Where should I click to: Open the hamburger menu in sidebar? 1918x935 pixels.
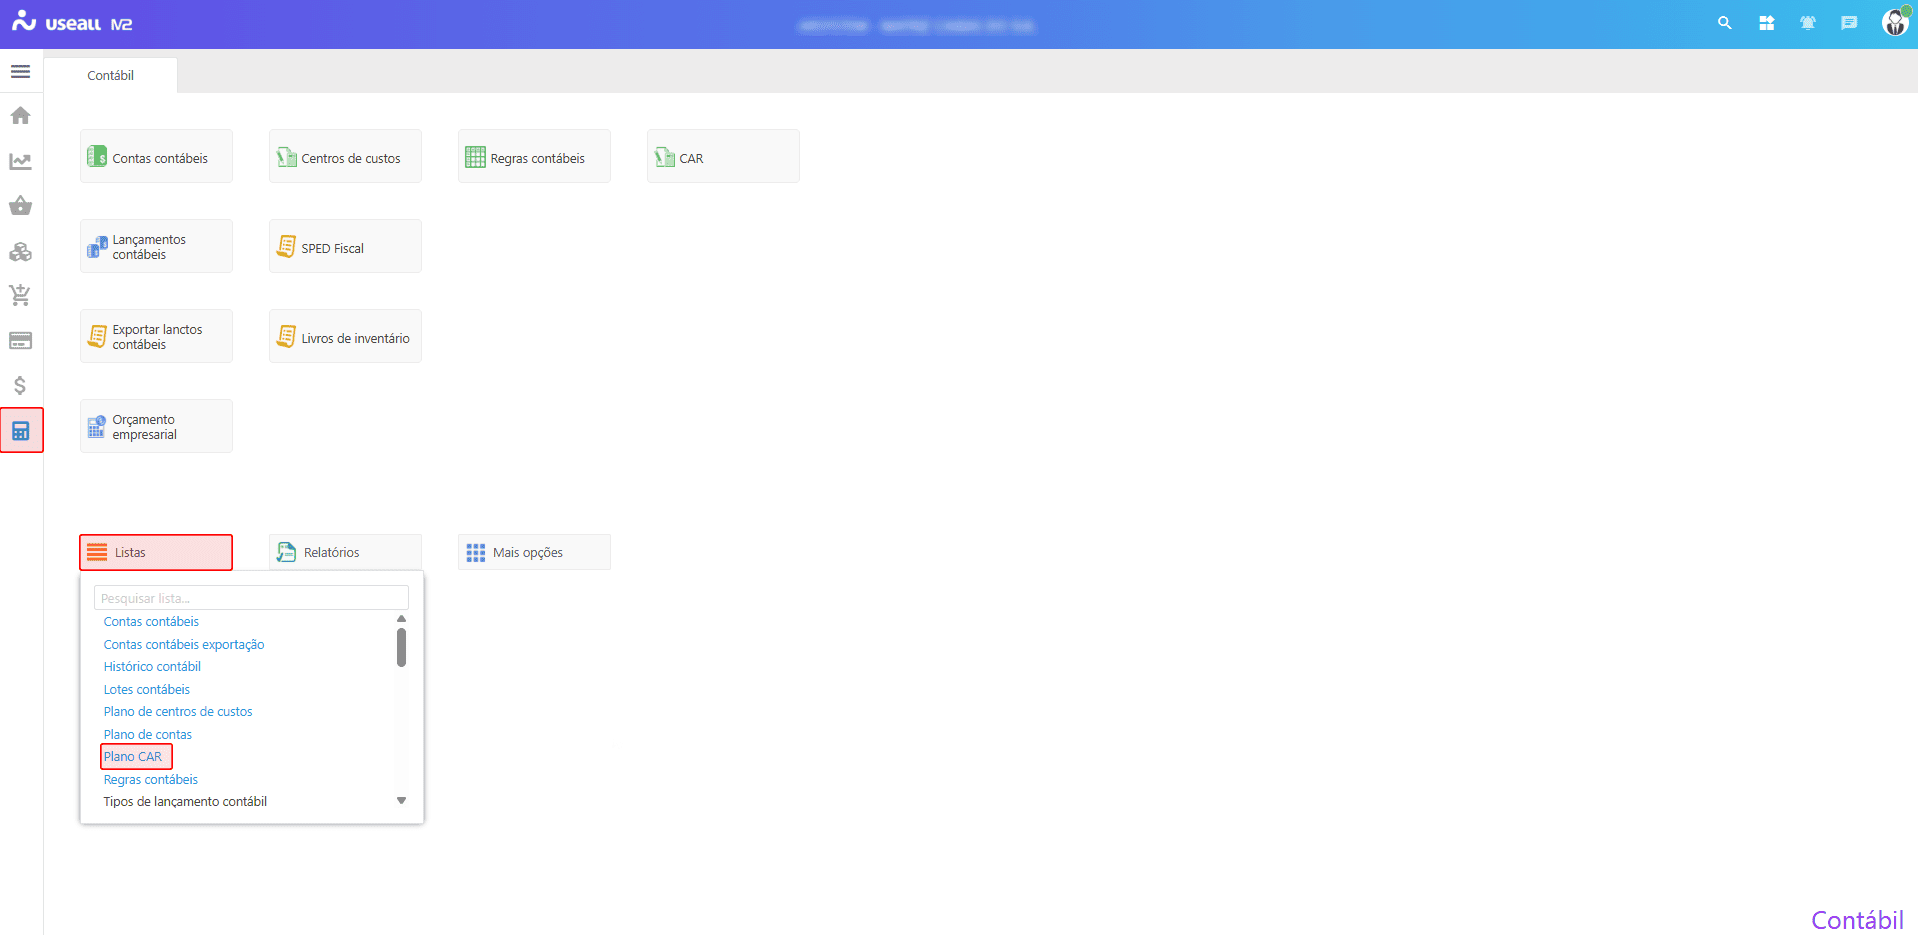click(20, 72)
